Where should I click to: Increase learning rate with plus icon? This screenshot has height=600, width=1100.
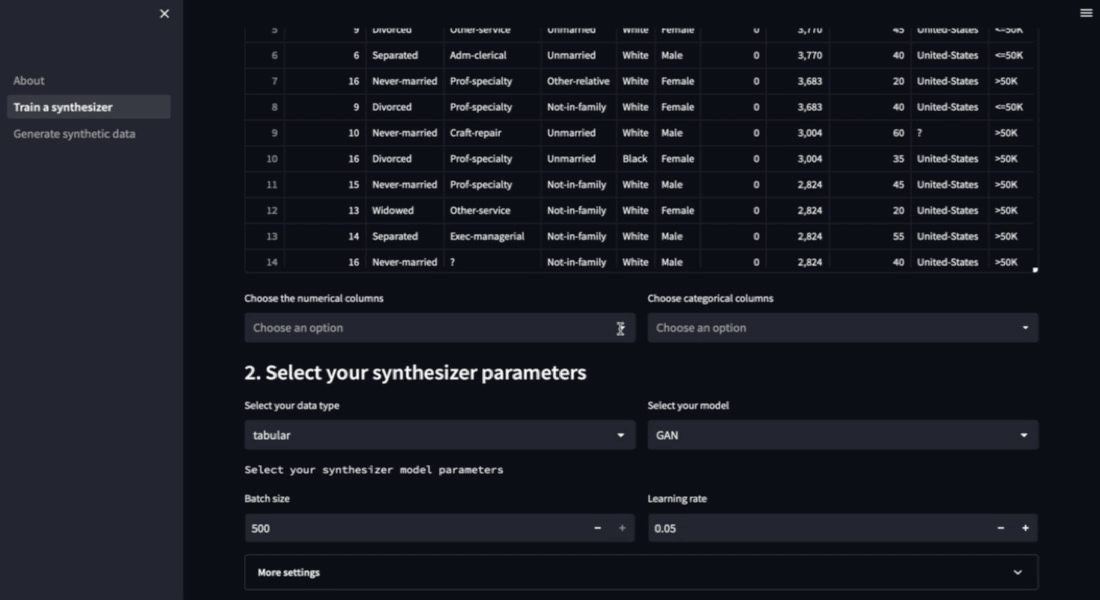[x=1025, y=528]
